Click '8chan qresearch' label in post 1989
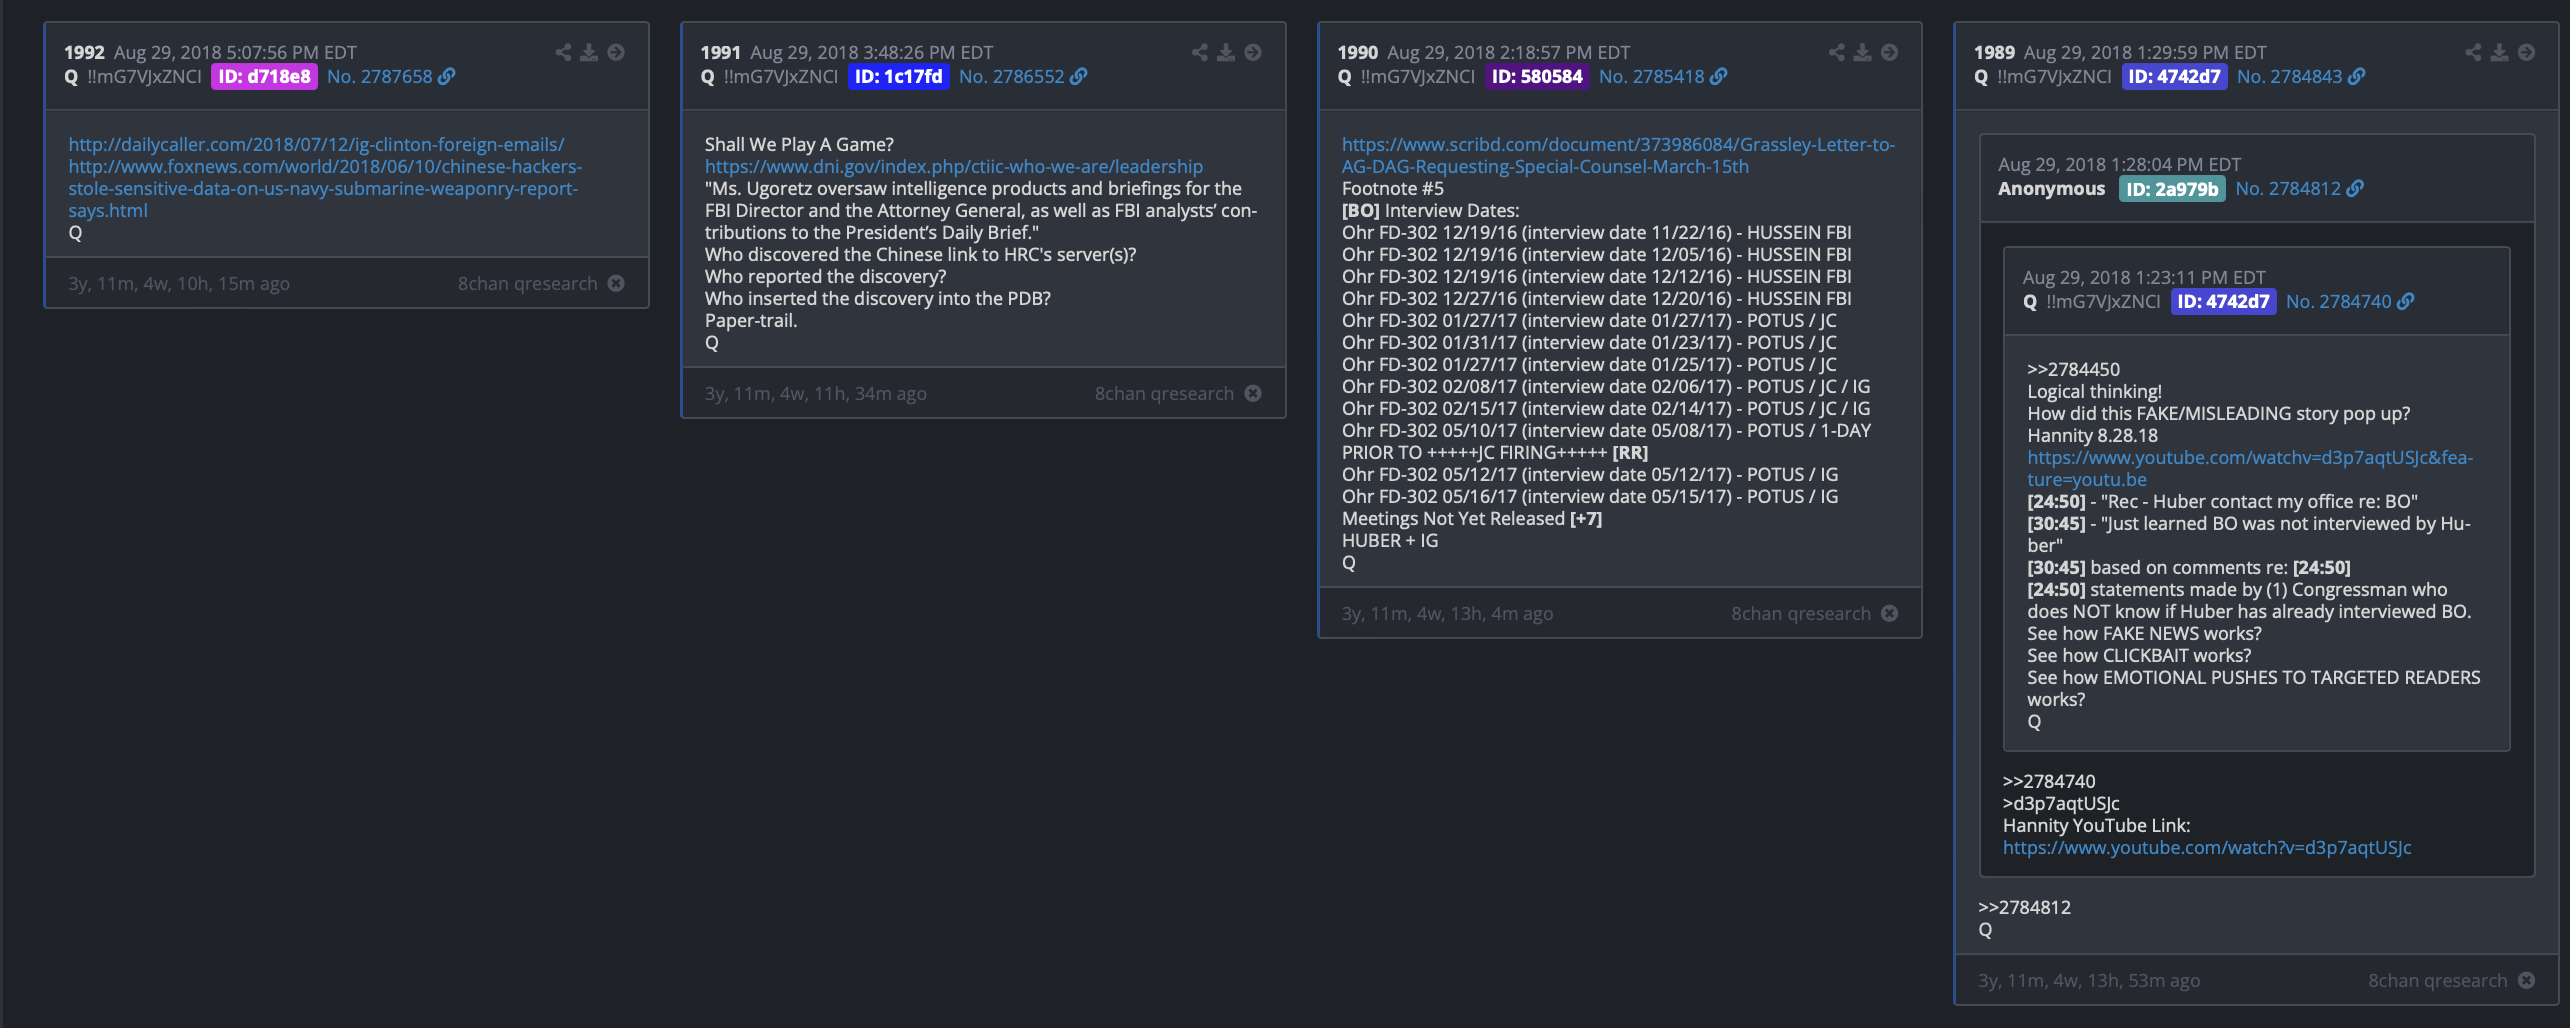This screenshot has height=1028, width=2570. 2437,980
